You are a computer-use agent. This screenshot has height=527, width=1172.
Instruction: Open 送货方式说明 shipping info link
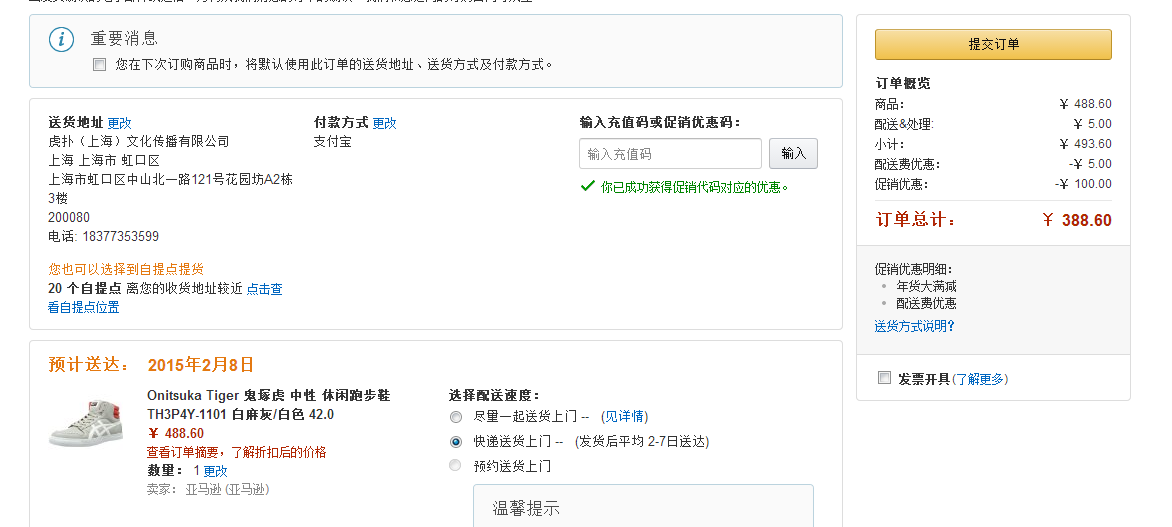pos(914,326)
